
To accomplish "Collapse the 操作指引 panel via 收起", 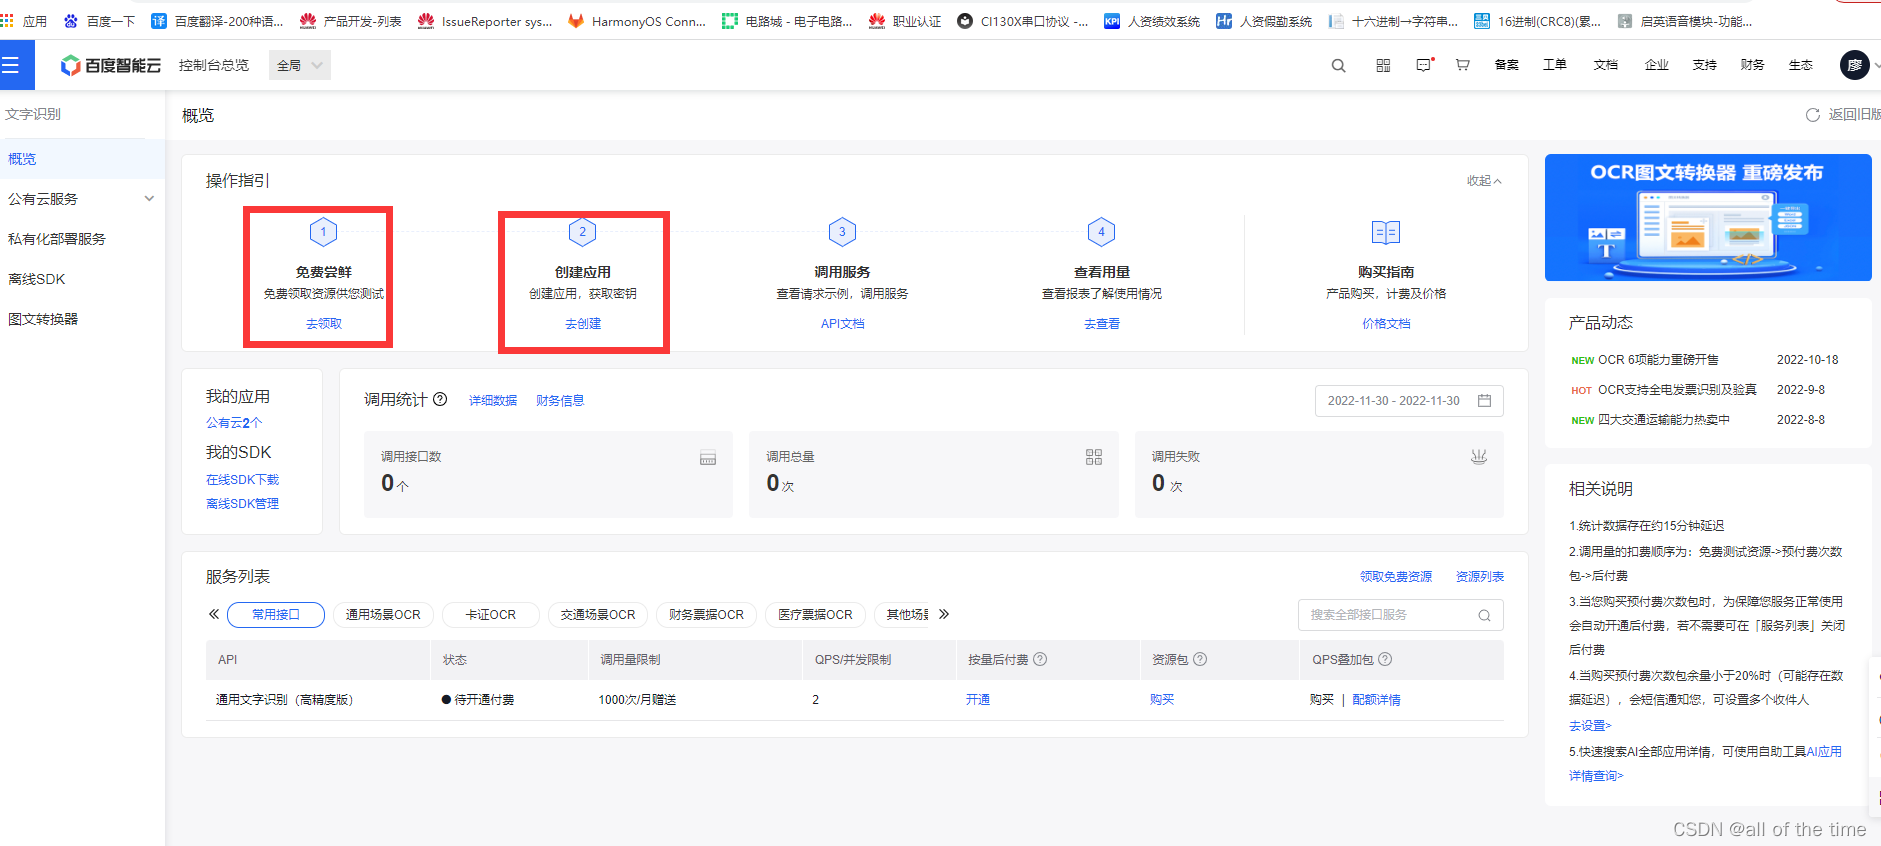I will [x=1484, y=181].
